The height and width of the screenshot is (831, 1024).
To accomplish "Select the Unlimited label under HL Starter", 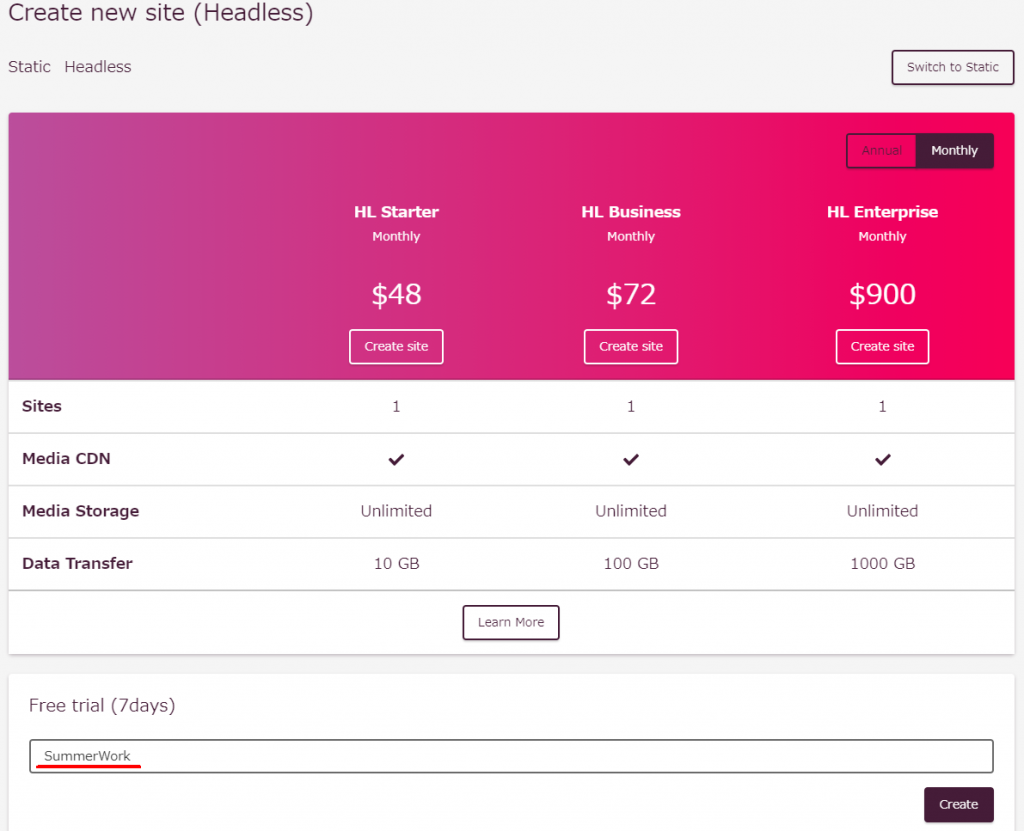I will pyautogui.click(x=396, y=511).
